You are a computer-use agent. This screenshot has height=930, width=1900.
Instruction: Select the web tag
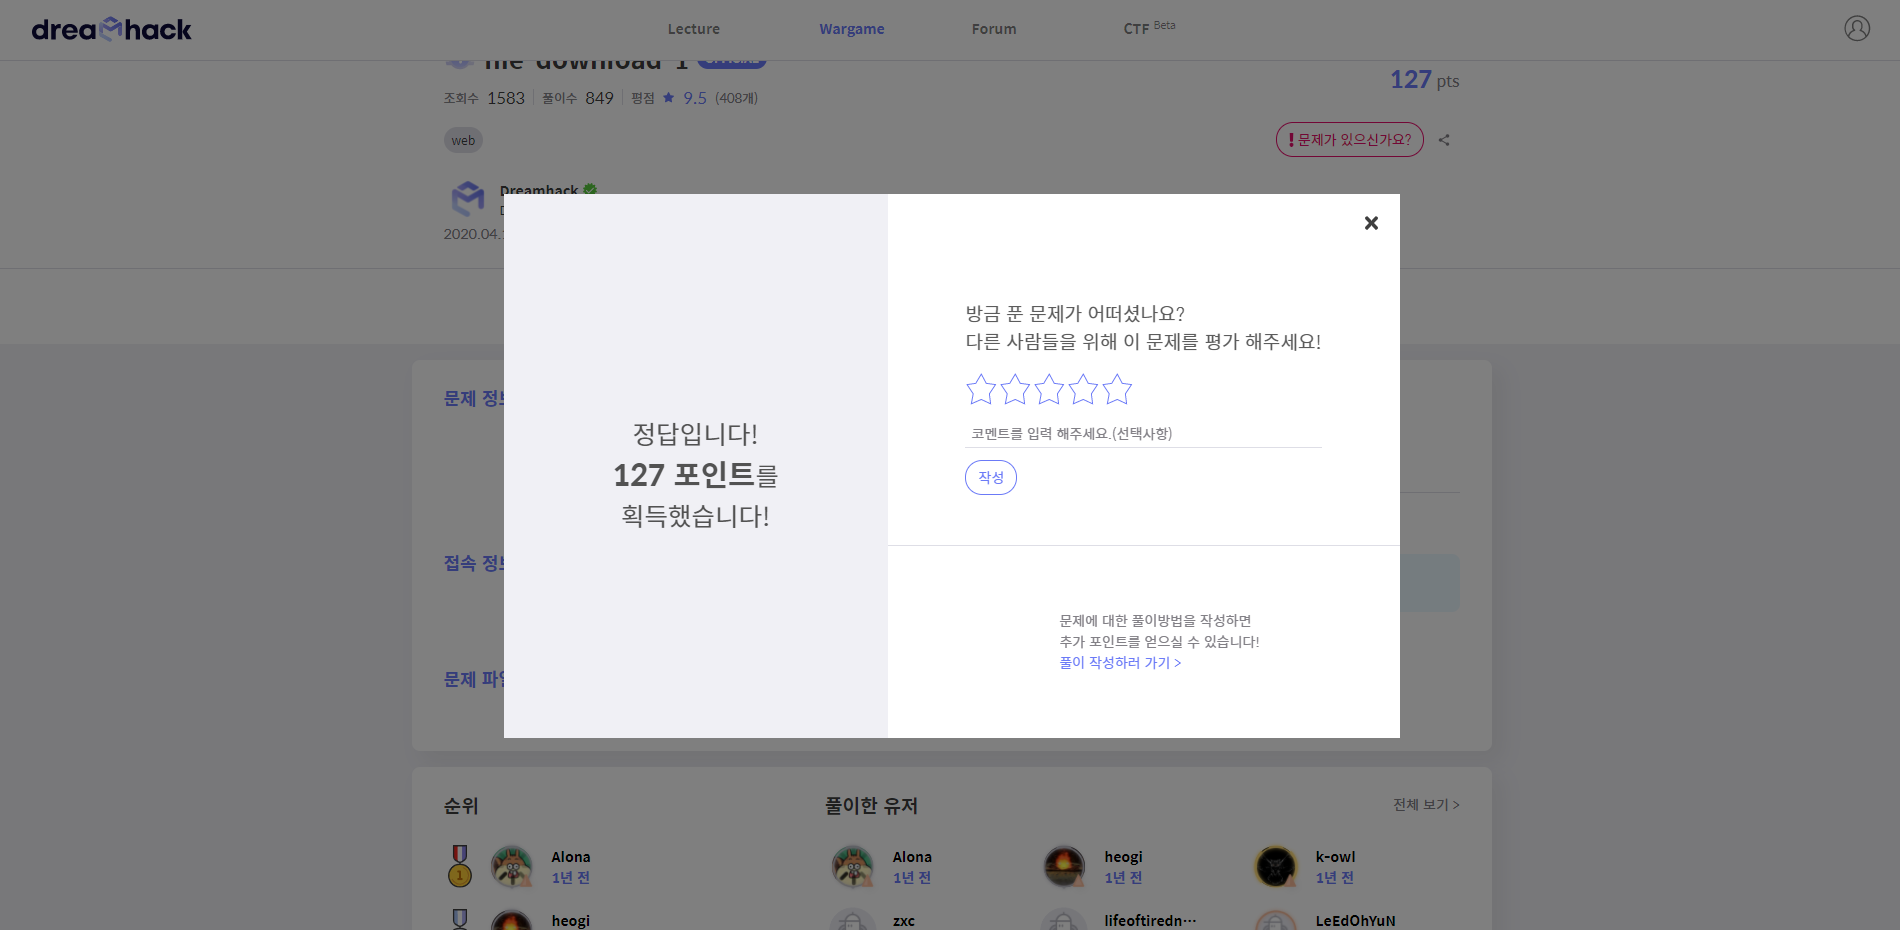tap(463, 140)
